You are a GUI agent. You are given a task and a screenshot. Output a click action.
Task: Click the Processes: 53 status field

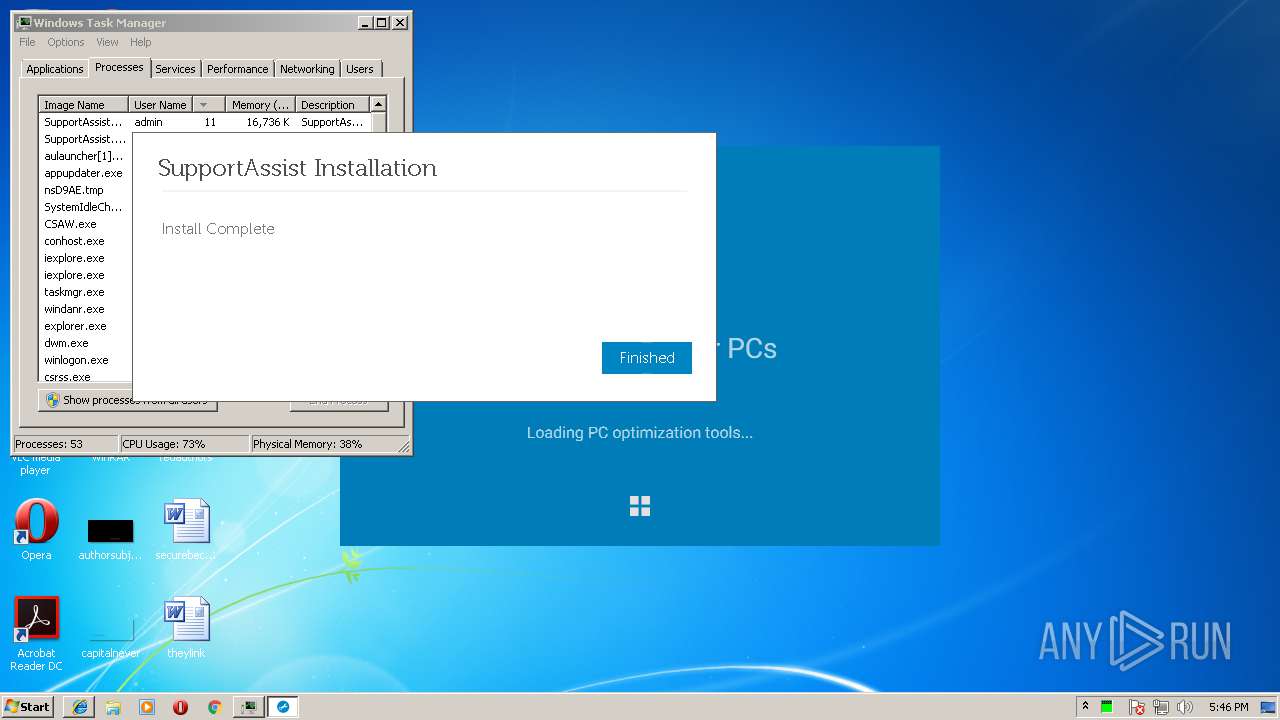[x=66, y=444]
